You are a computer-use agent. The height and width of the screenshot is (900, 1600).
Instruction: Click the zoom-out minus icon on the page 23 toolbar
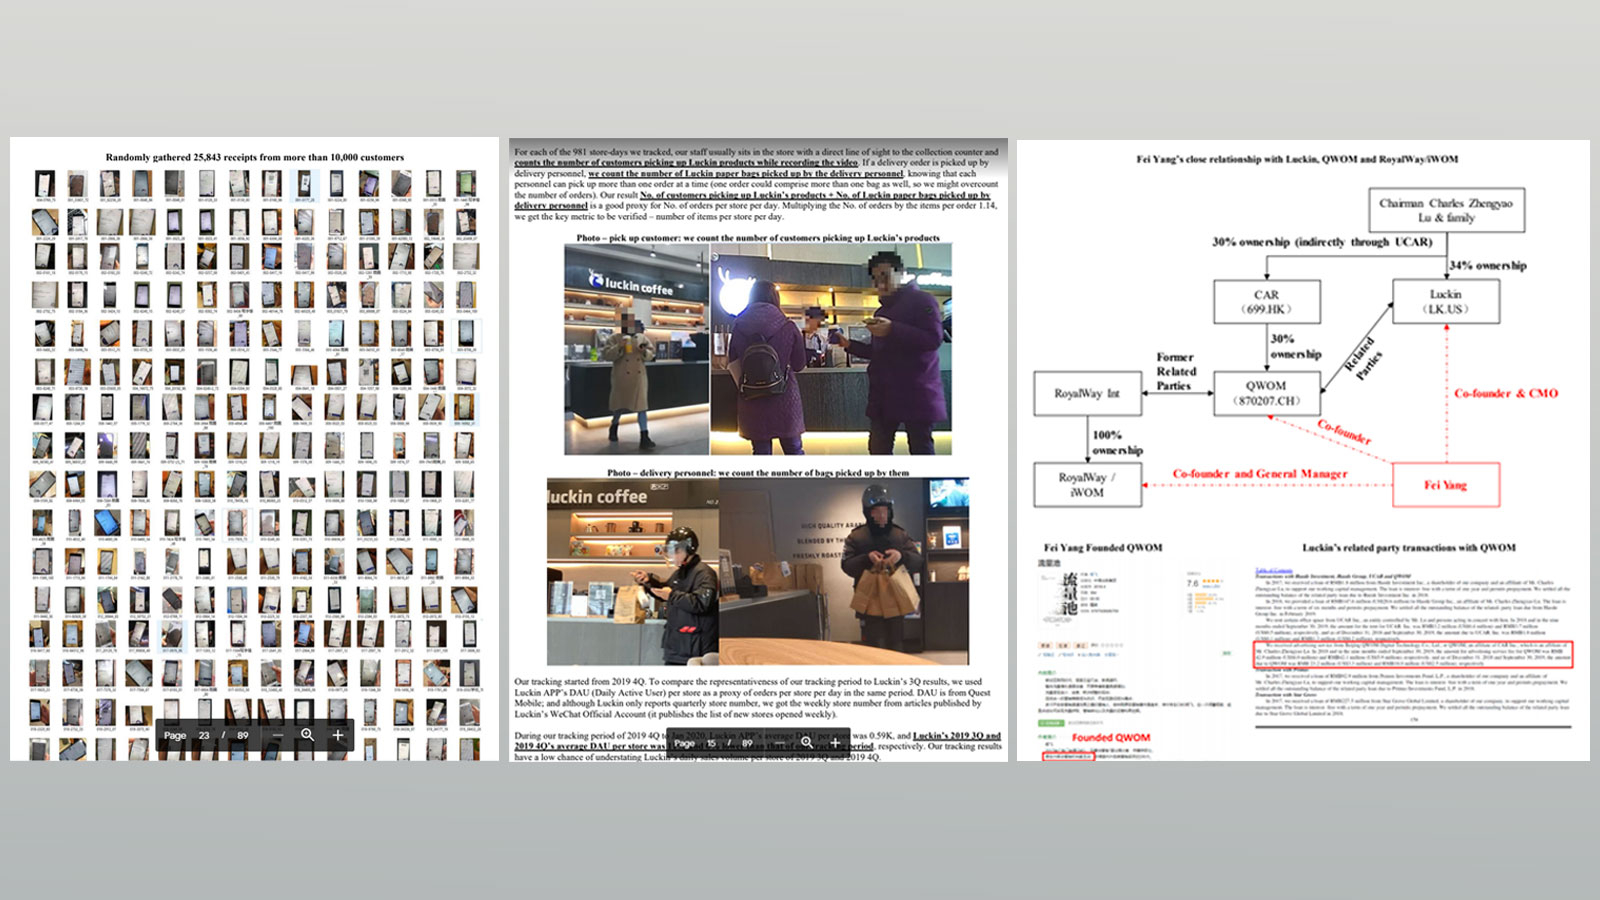point(277,735)
